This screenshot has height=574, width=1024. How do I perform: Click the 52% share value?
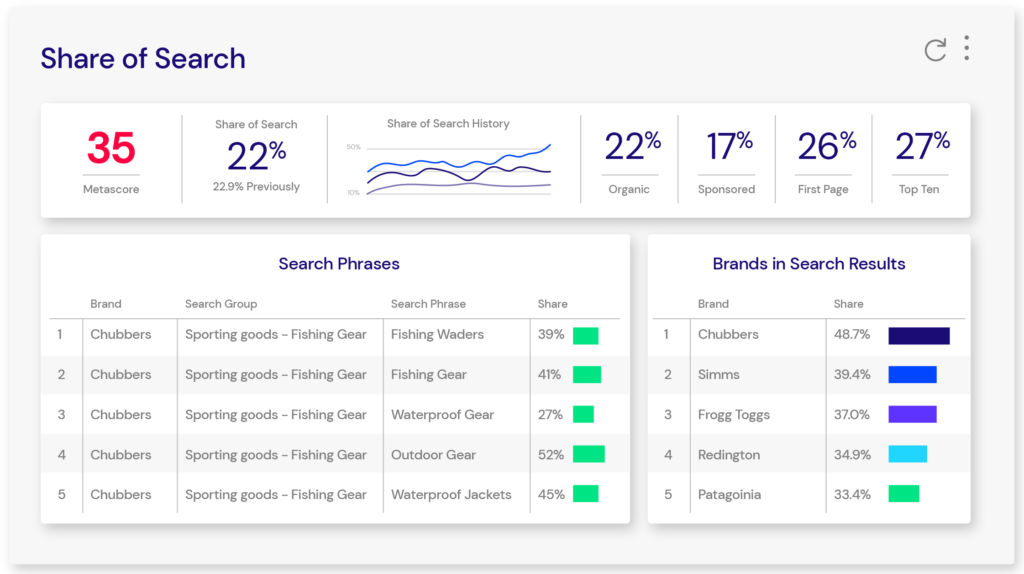(551, 454)
